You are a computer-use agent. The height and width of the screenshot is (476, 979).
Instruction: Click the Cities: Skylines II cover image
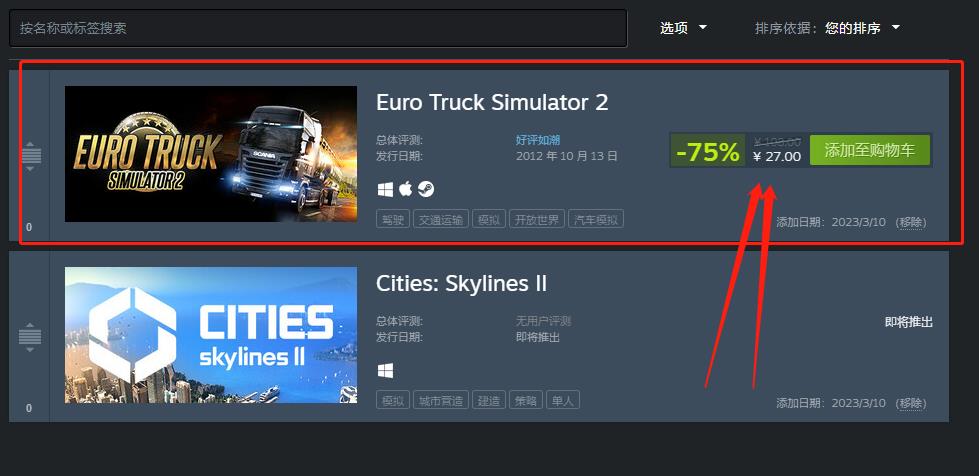click(x=211, y=335)
